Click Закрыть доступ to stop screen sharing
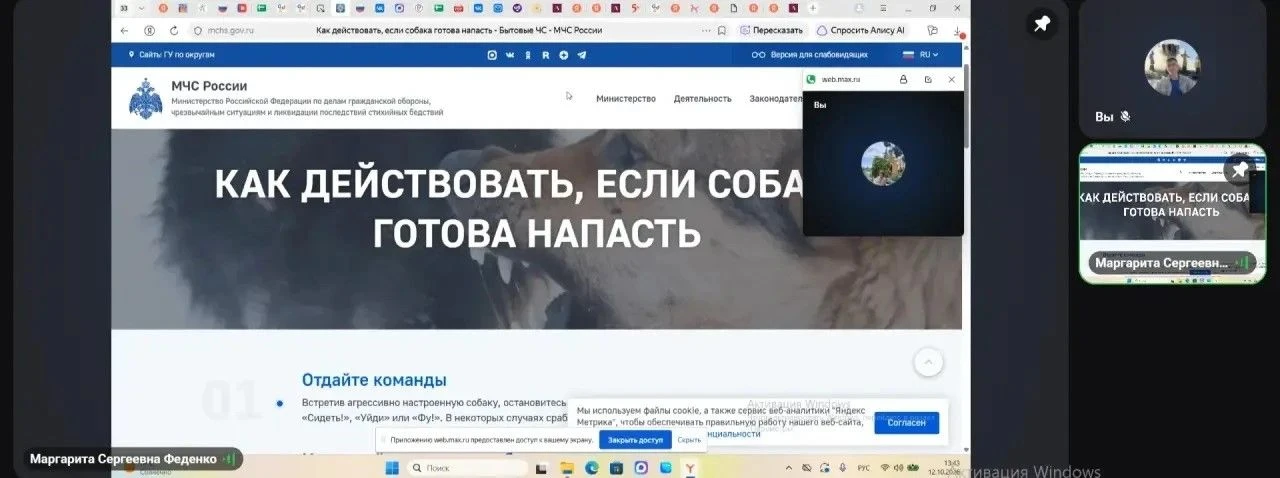Image resolution: width=1280 pixels, height=478 pixels. click(635, 440)
